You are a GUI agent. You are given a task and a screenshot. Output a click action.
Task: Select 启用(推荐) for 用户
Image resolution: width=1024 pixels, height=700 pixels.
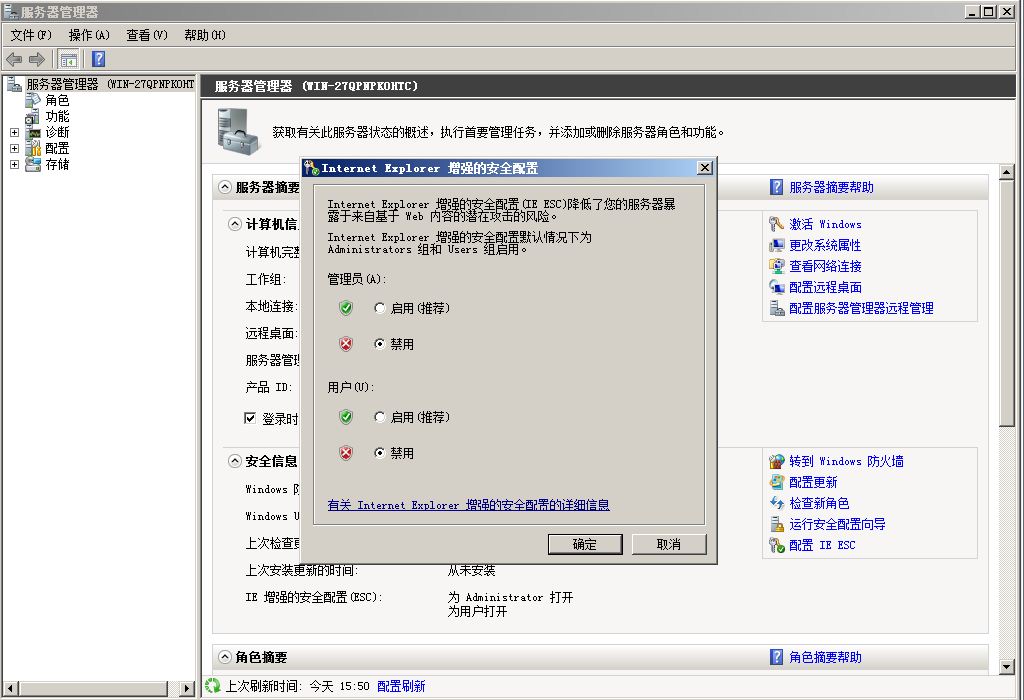tap(379, 417)
